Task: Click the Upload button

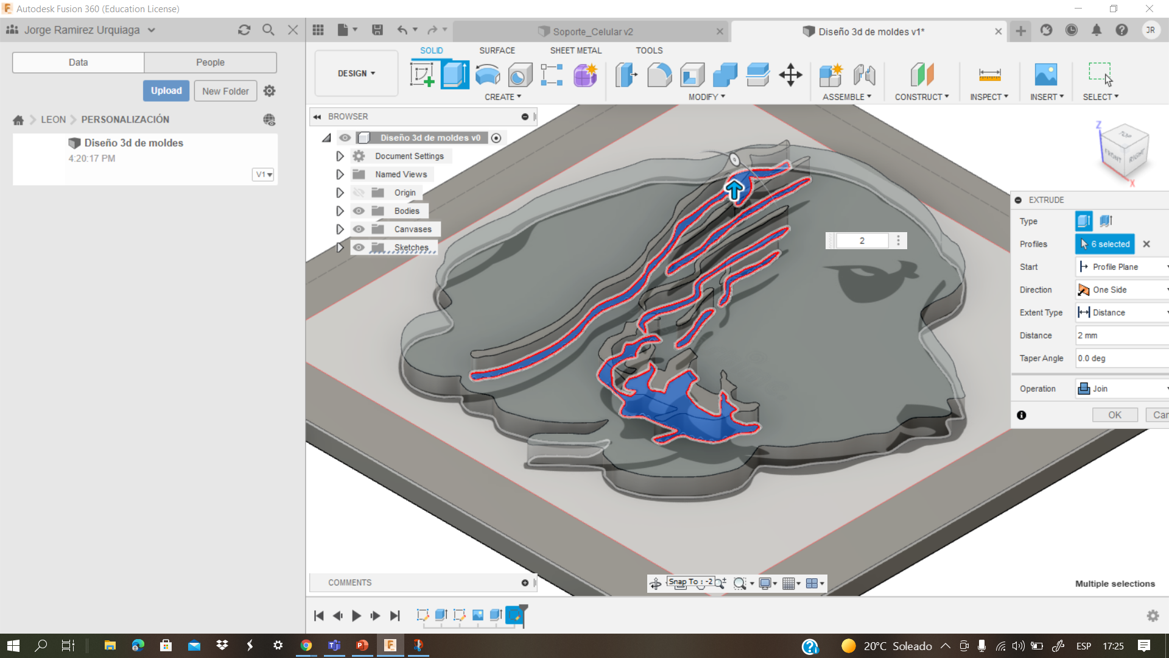Action: 166,91
